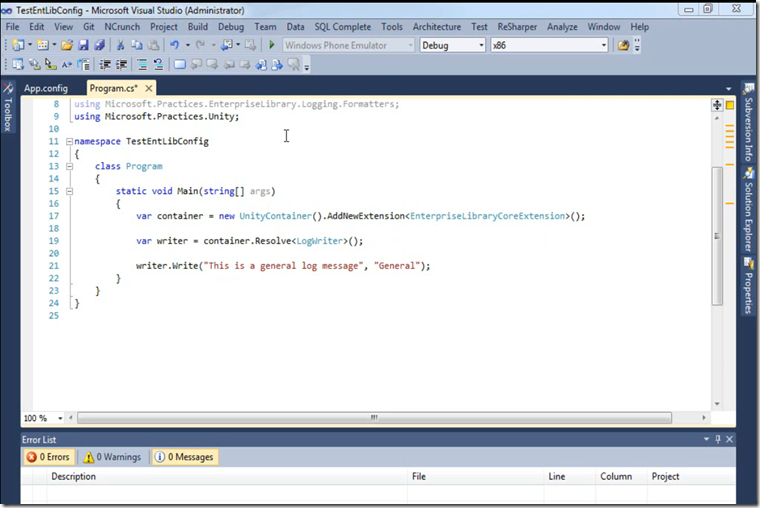Sort Error List by File column
This screenshot has width=760, height=508.
476,476
